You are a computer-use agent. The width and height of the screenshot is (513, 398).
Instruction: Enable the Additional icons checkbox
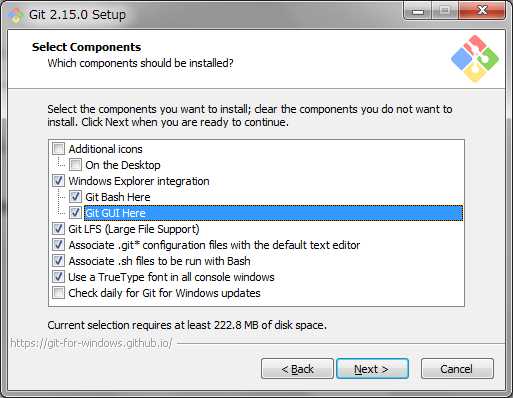[x=58, y=149]
